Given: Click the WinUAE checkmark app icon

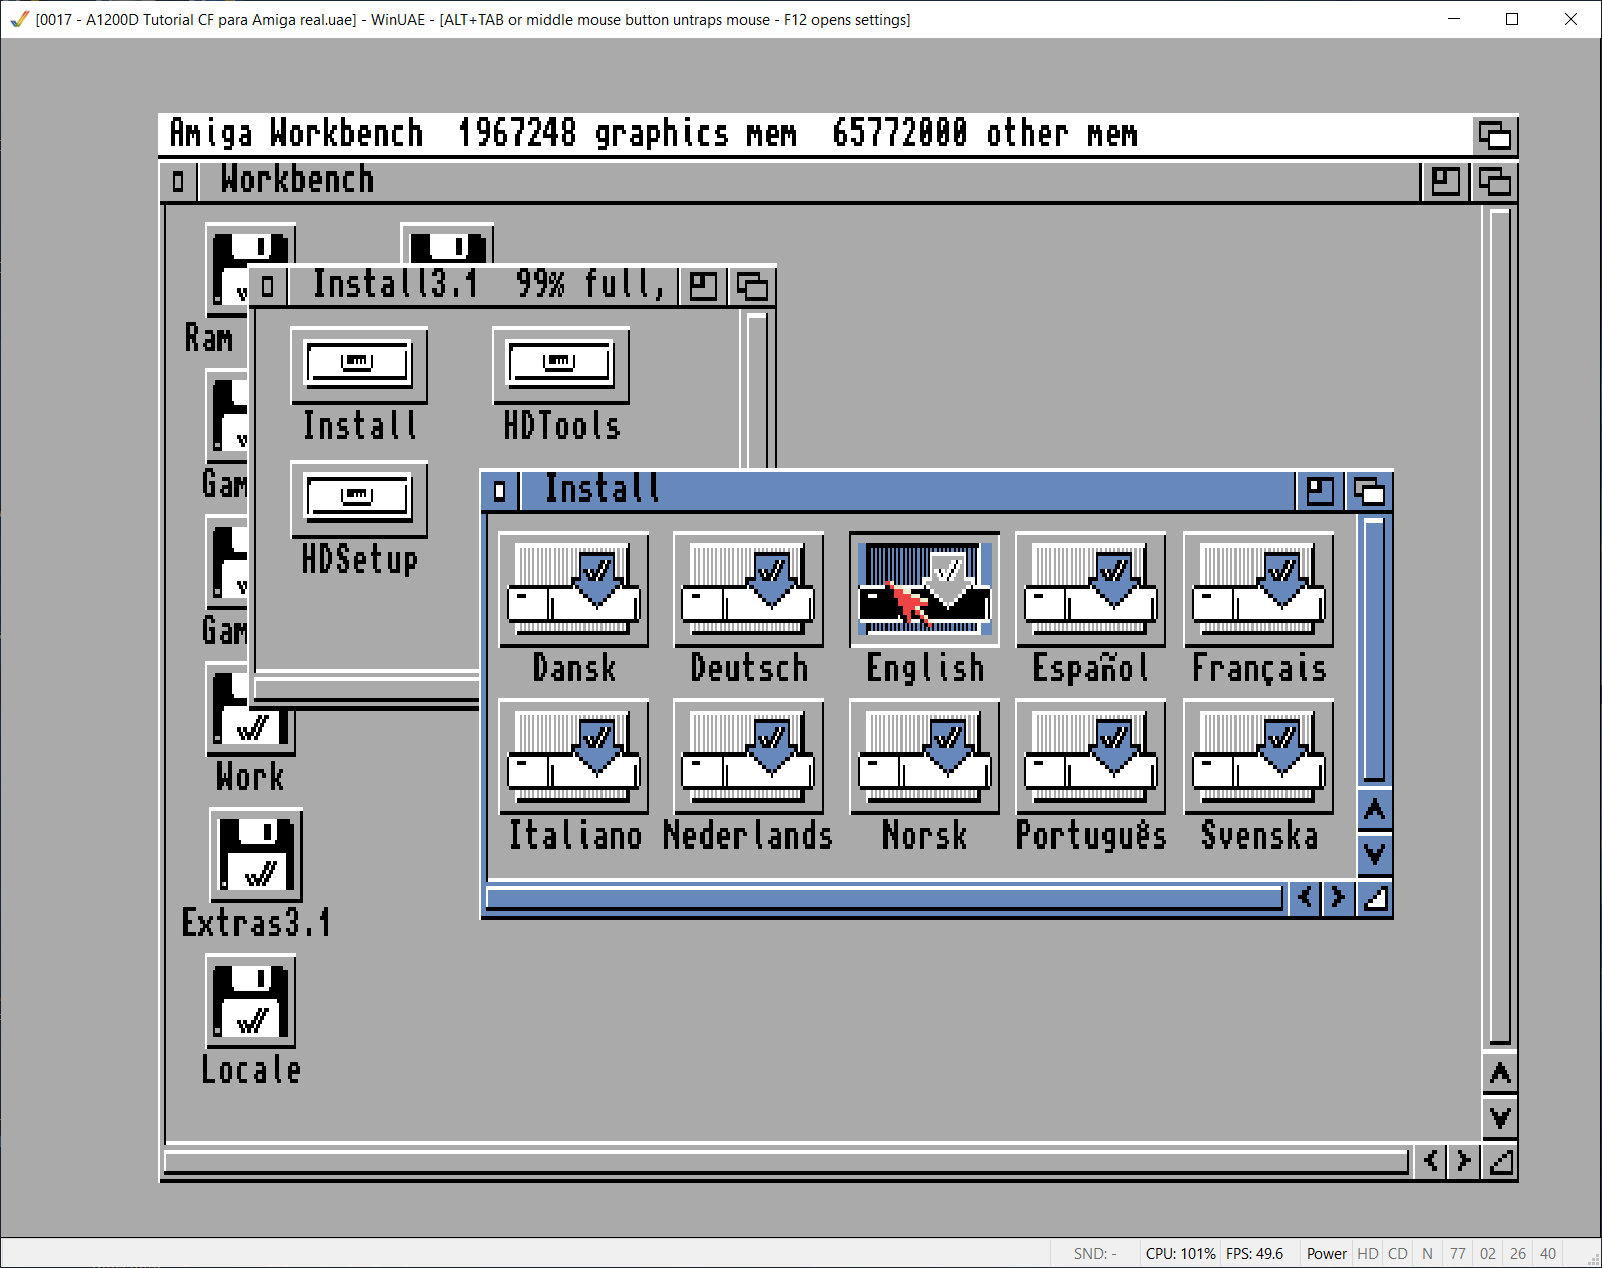Looking at the screenshot, I should [19, 19].
